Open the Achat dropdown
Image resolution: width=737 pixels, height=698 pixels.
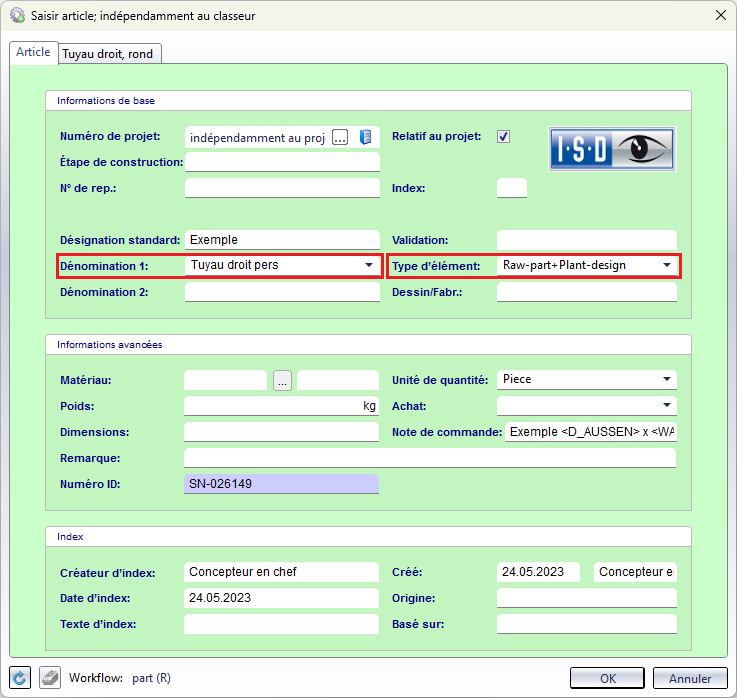click(x=666, y=405)
